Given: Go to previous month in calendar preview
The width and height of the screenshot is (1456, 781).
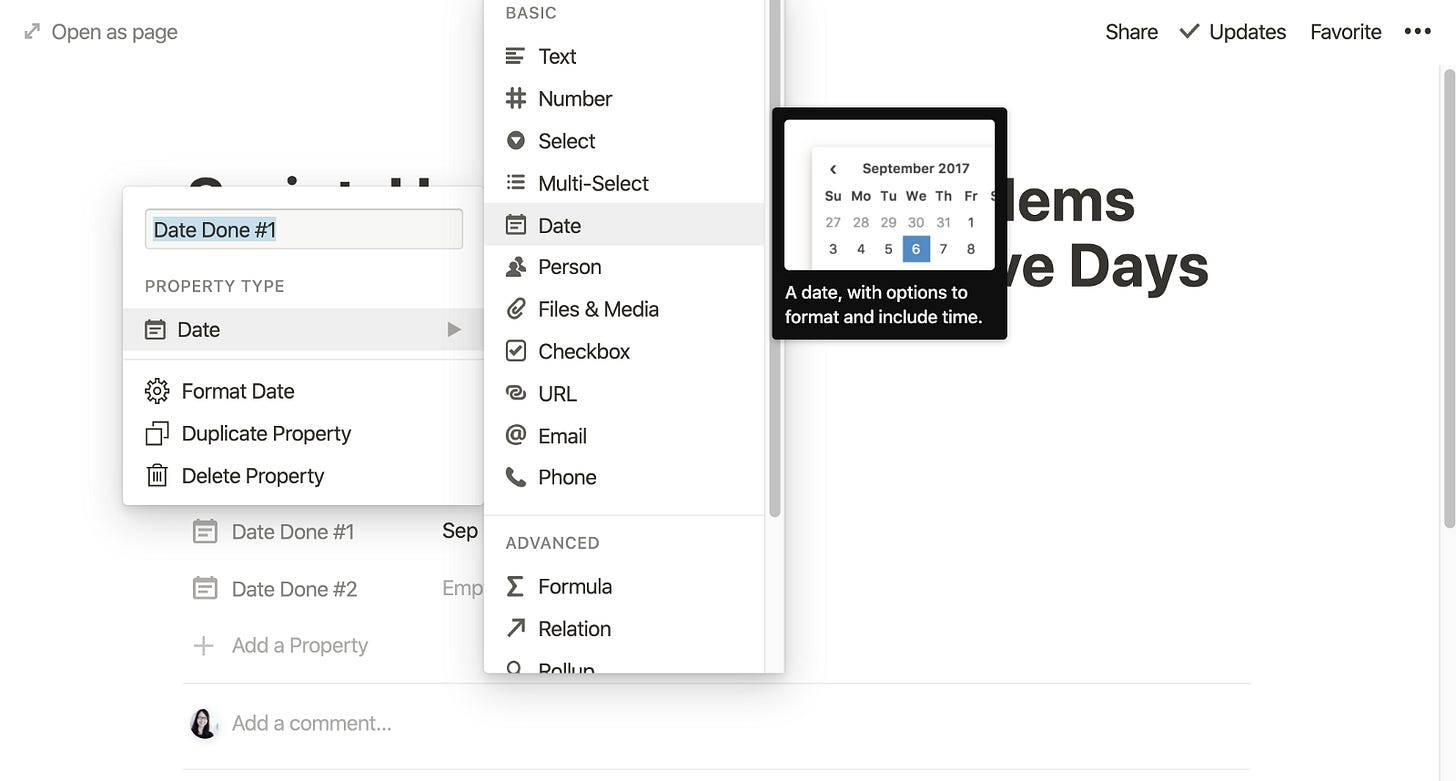Looking at the screenshot, I should (832, 169).
